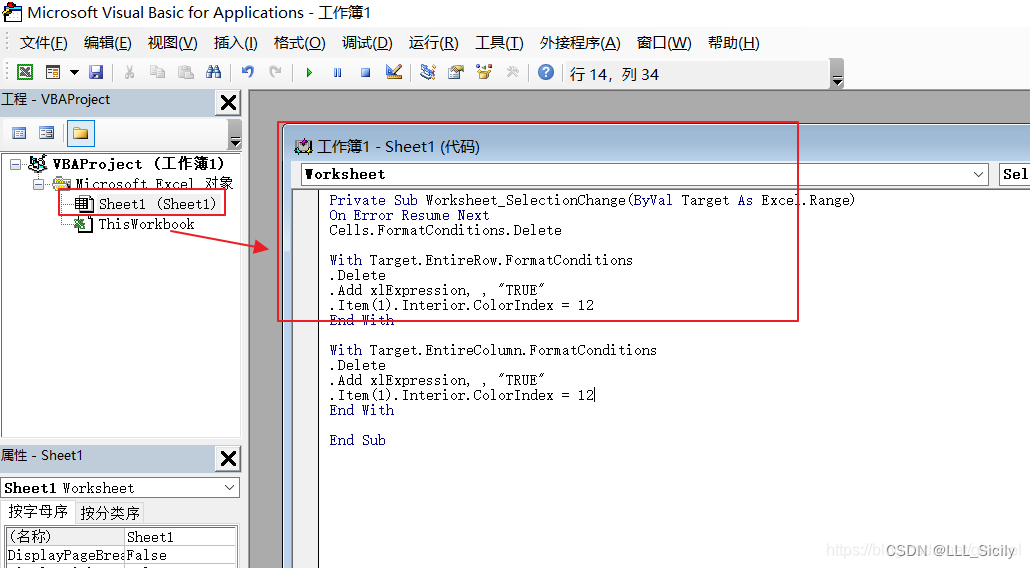Viewport: 1030px width, 568px height.
Task: Click 'With Target.EntireColumn.FormatConditions' line
Action: (x=493, y=351)
